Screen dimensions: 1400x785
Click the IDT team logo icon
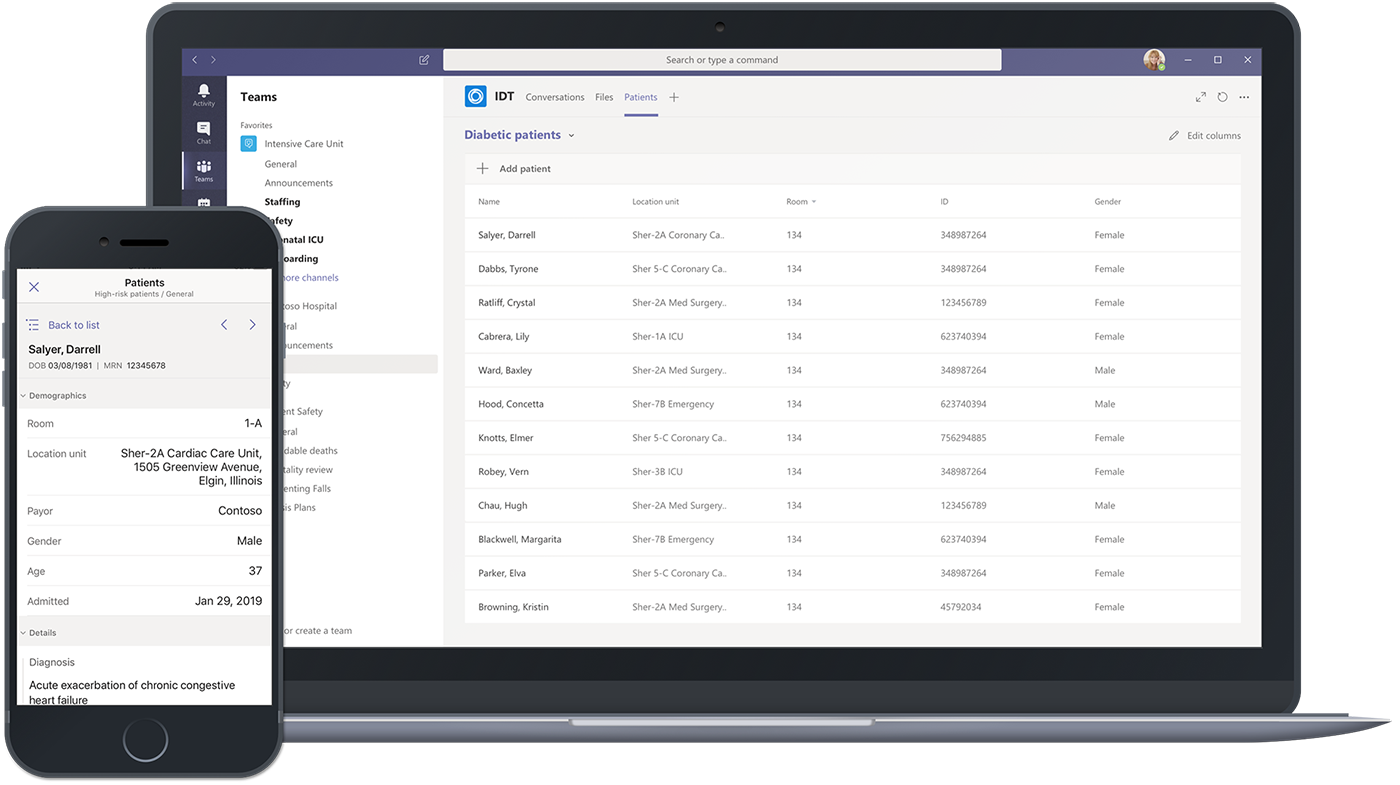tap(474, 96)
